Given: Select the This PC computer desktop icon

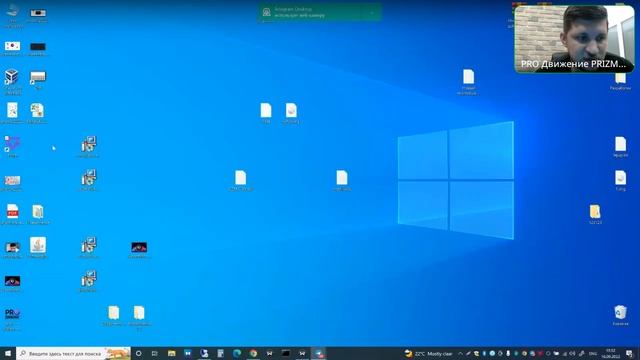Looking at the screenshot, I should coord(13,16).
